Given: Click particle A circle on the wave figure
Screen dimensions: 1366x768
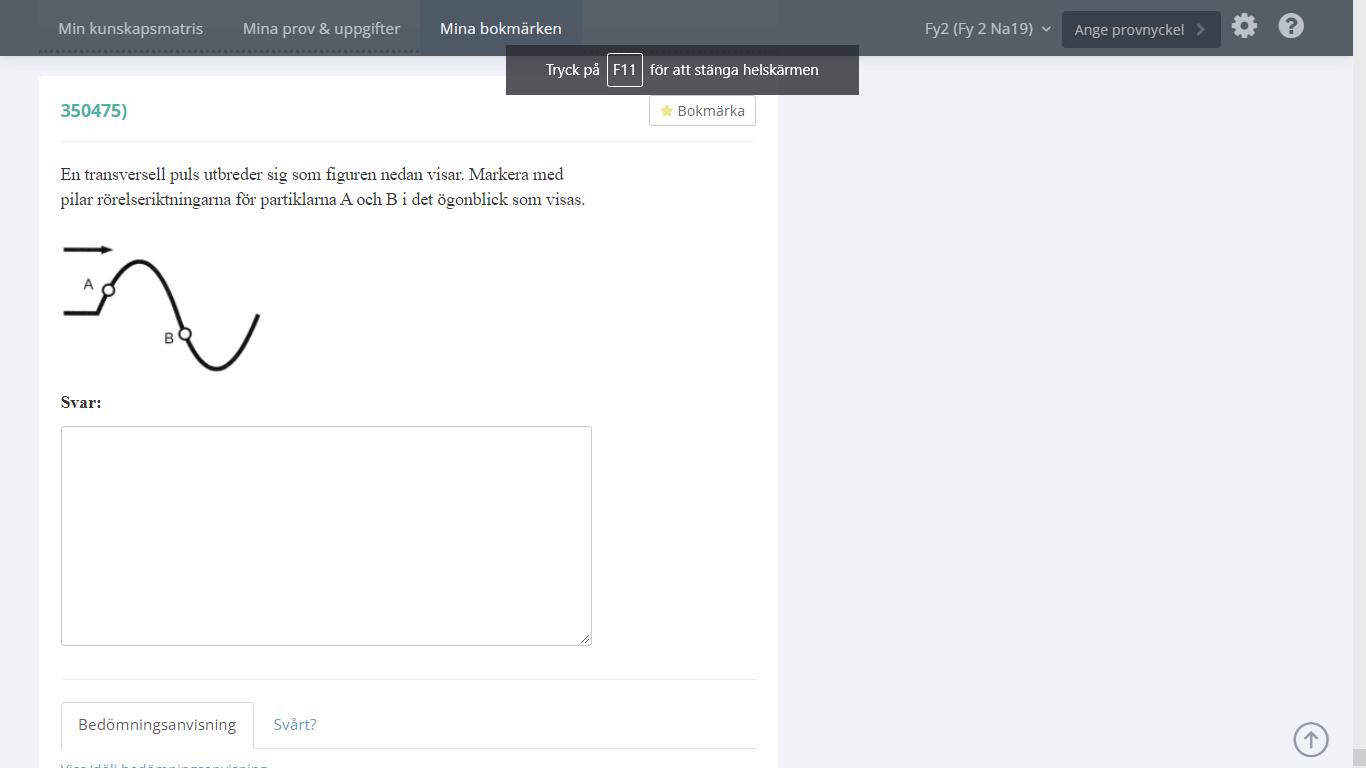Looking at the screenshot, I should [108, 290].
